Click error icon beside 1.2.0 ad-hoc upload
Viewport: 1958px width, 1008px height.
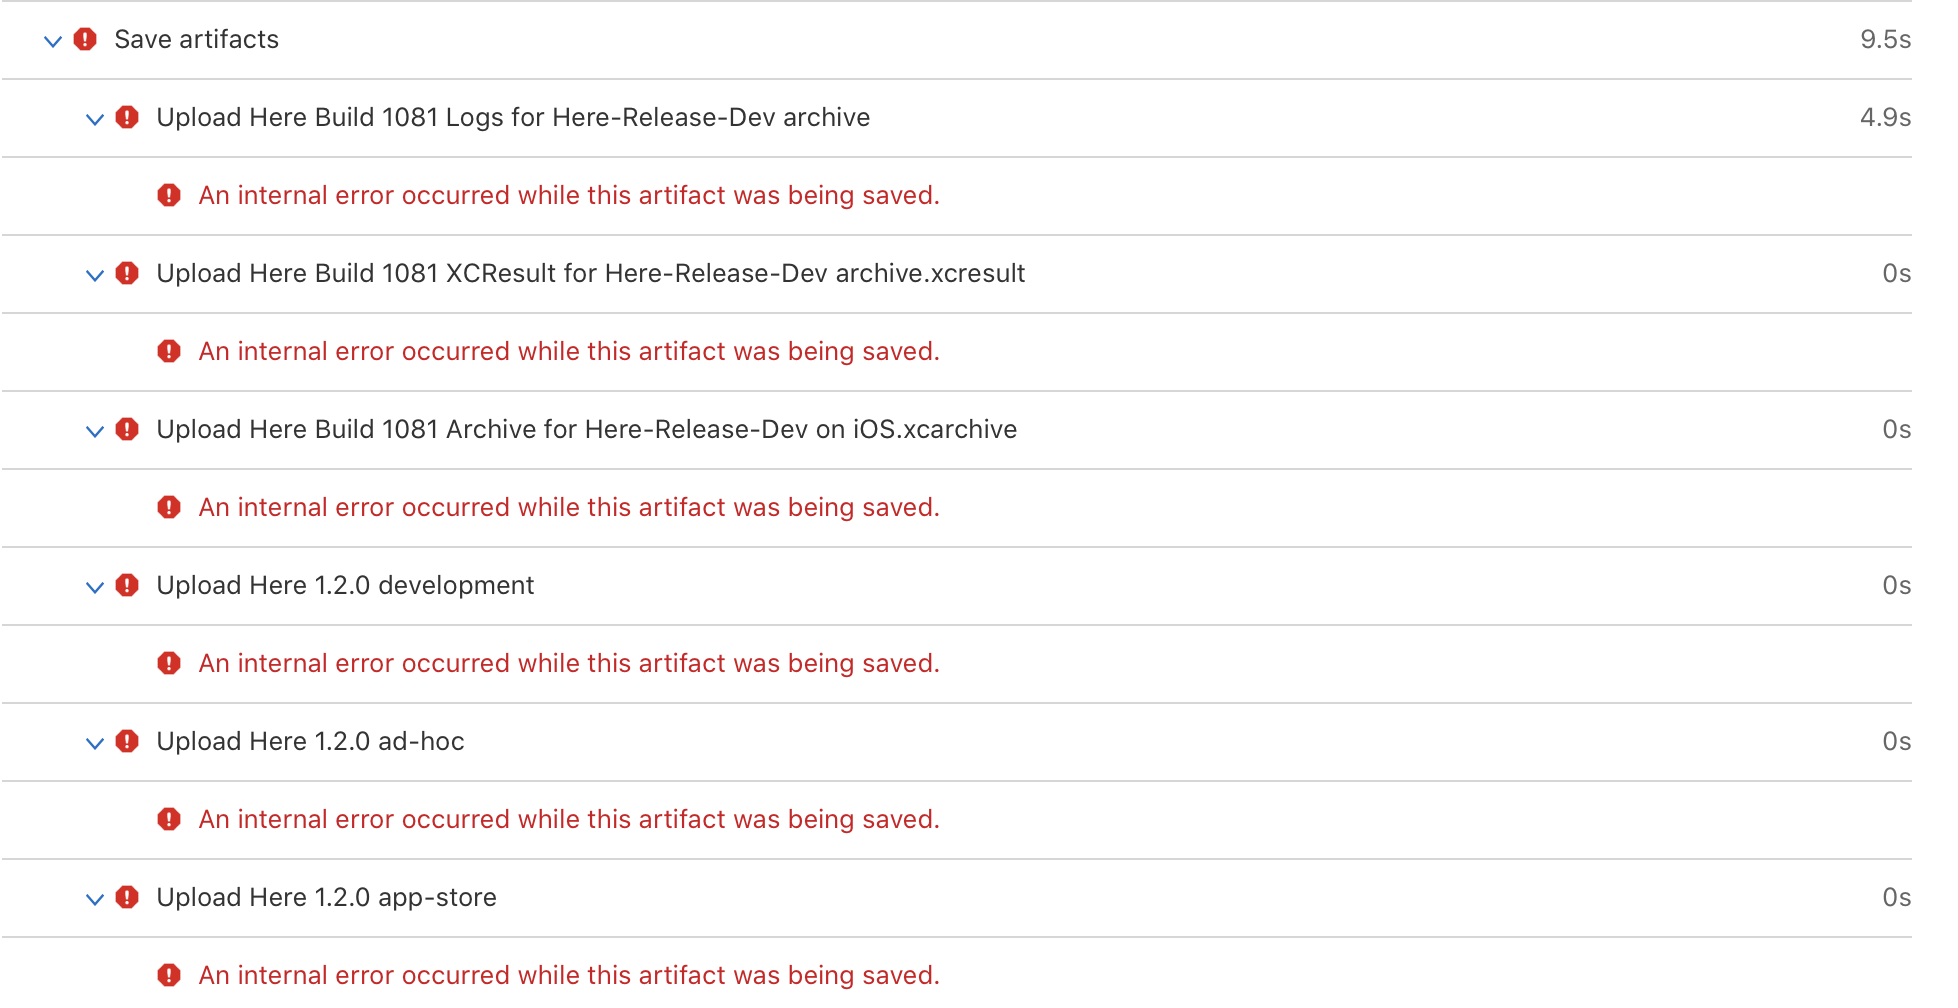tap(127, 741)
